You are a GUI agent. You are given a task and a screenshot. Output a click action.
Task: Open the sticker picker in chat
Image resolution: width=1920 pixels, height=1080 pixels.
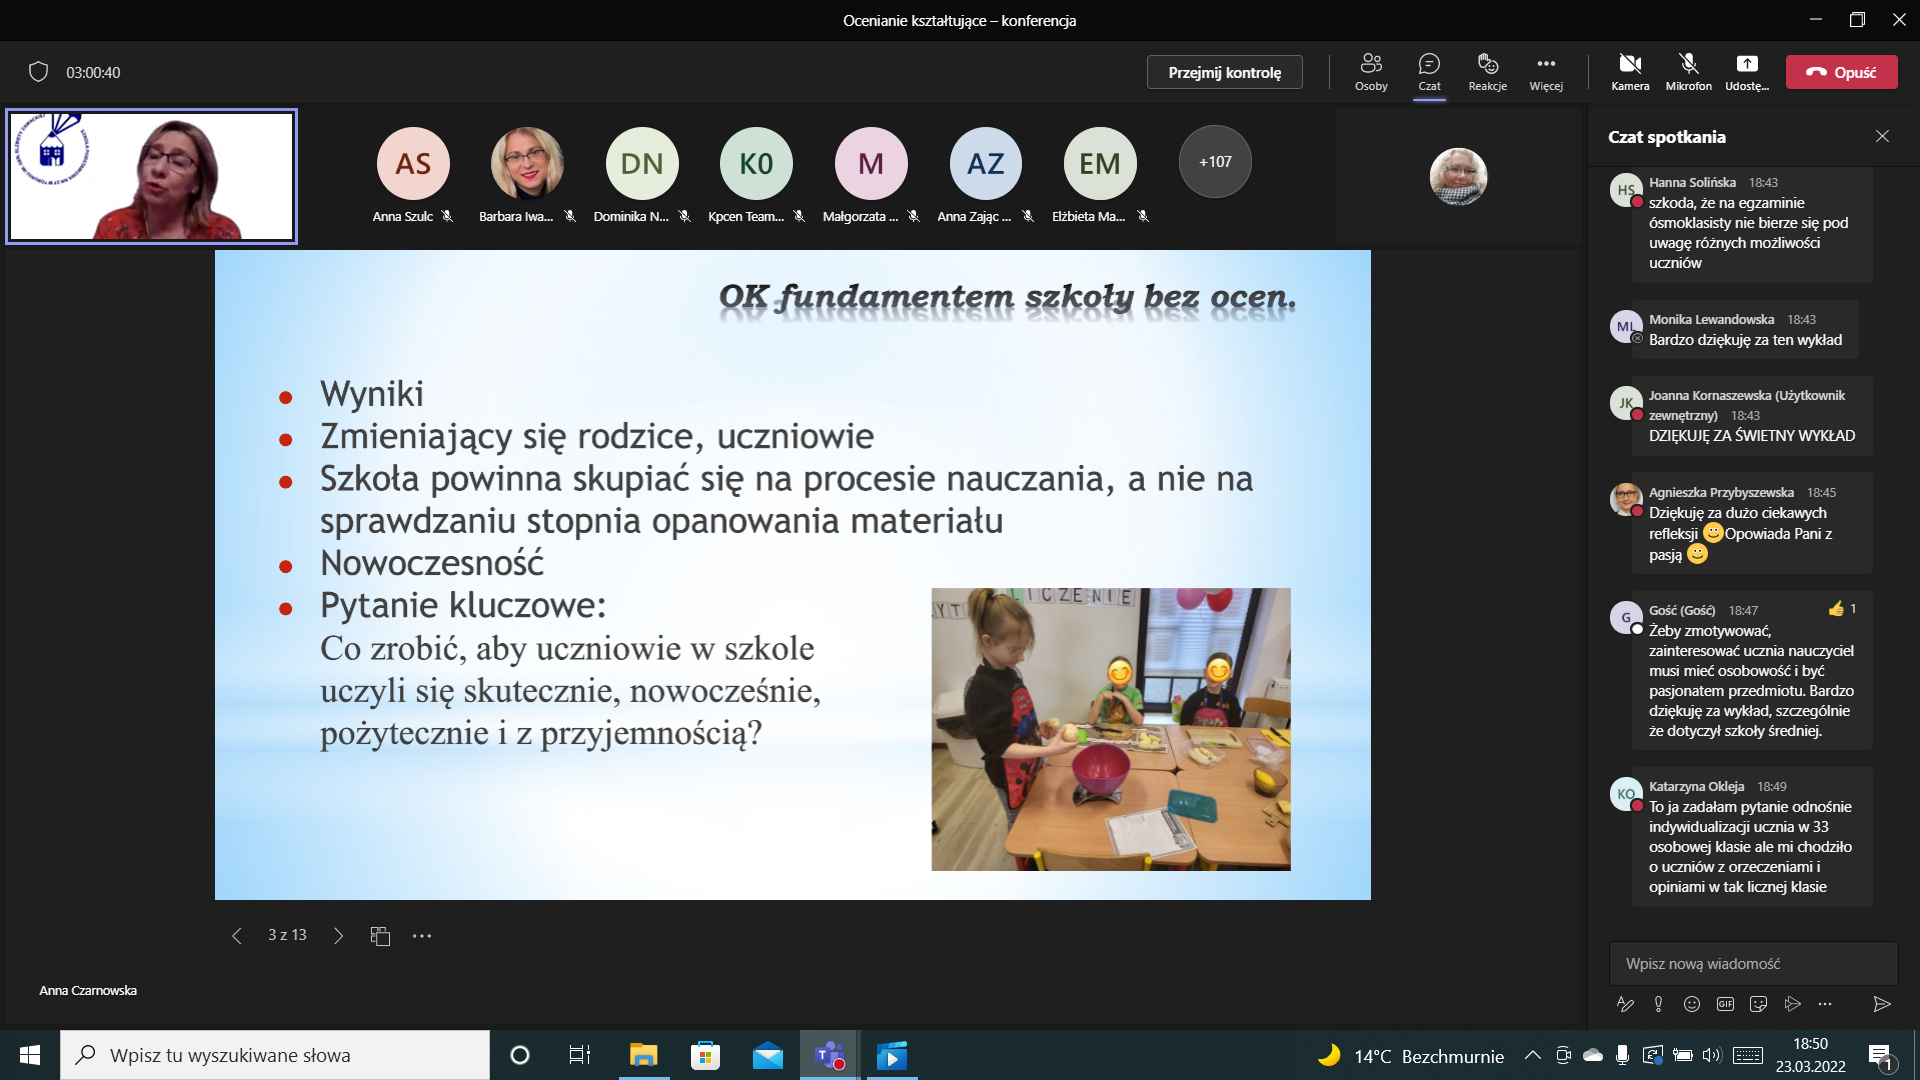1758,1003
